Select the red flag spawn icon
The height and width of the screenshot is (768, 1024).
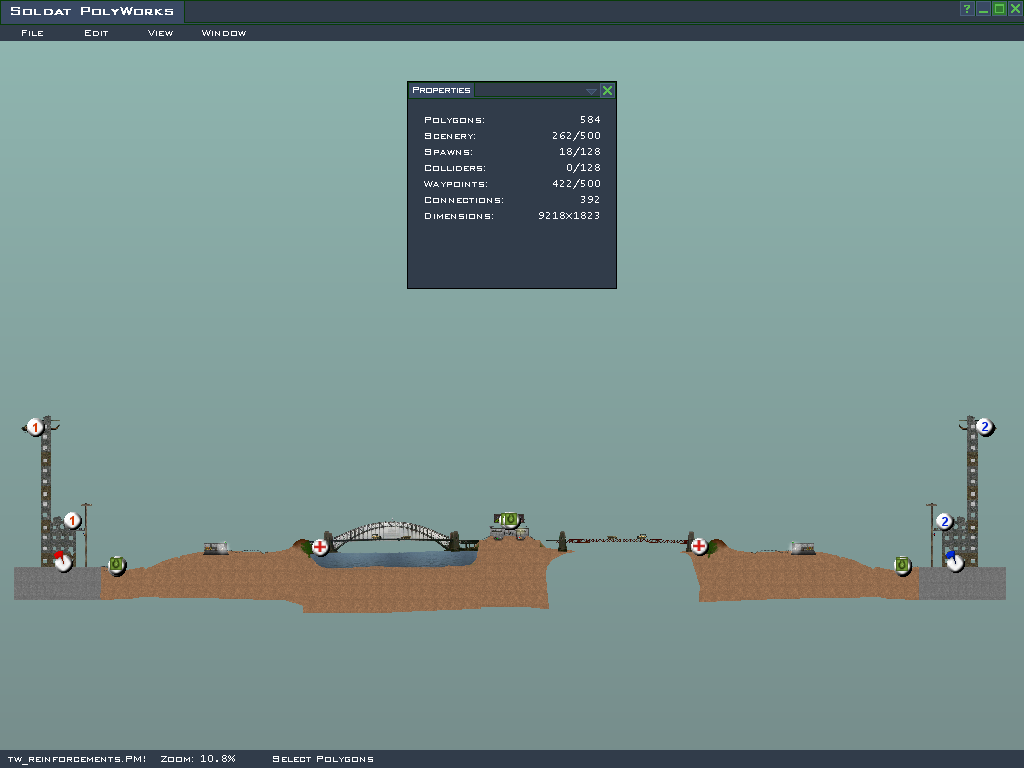pyautogui.click(x=63, y=561)
